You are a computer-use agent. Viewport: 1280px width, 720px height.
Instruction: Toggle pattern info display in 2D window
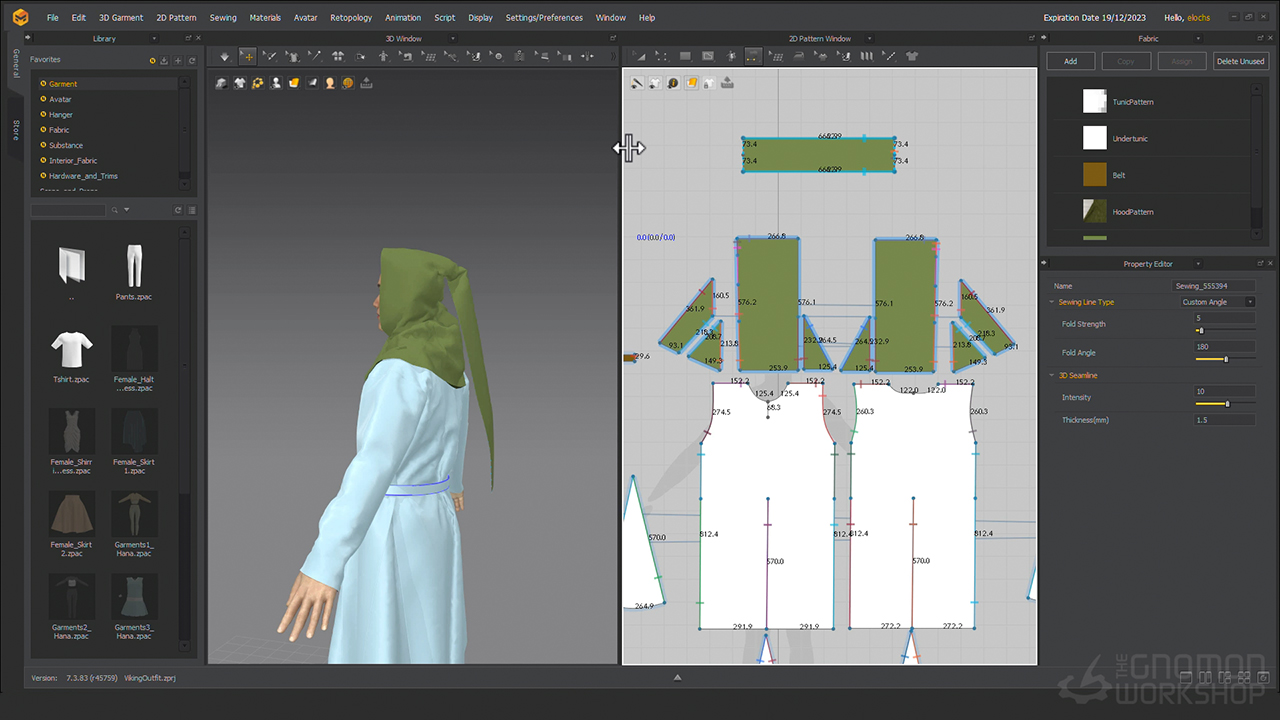tap(672, 83)
